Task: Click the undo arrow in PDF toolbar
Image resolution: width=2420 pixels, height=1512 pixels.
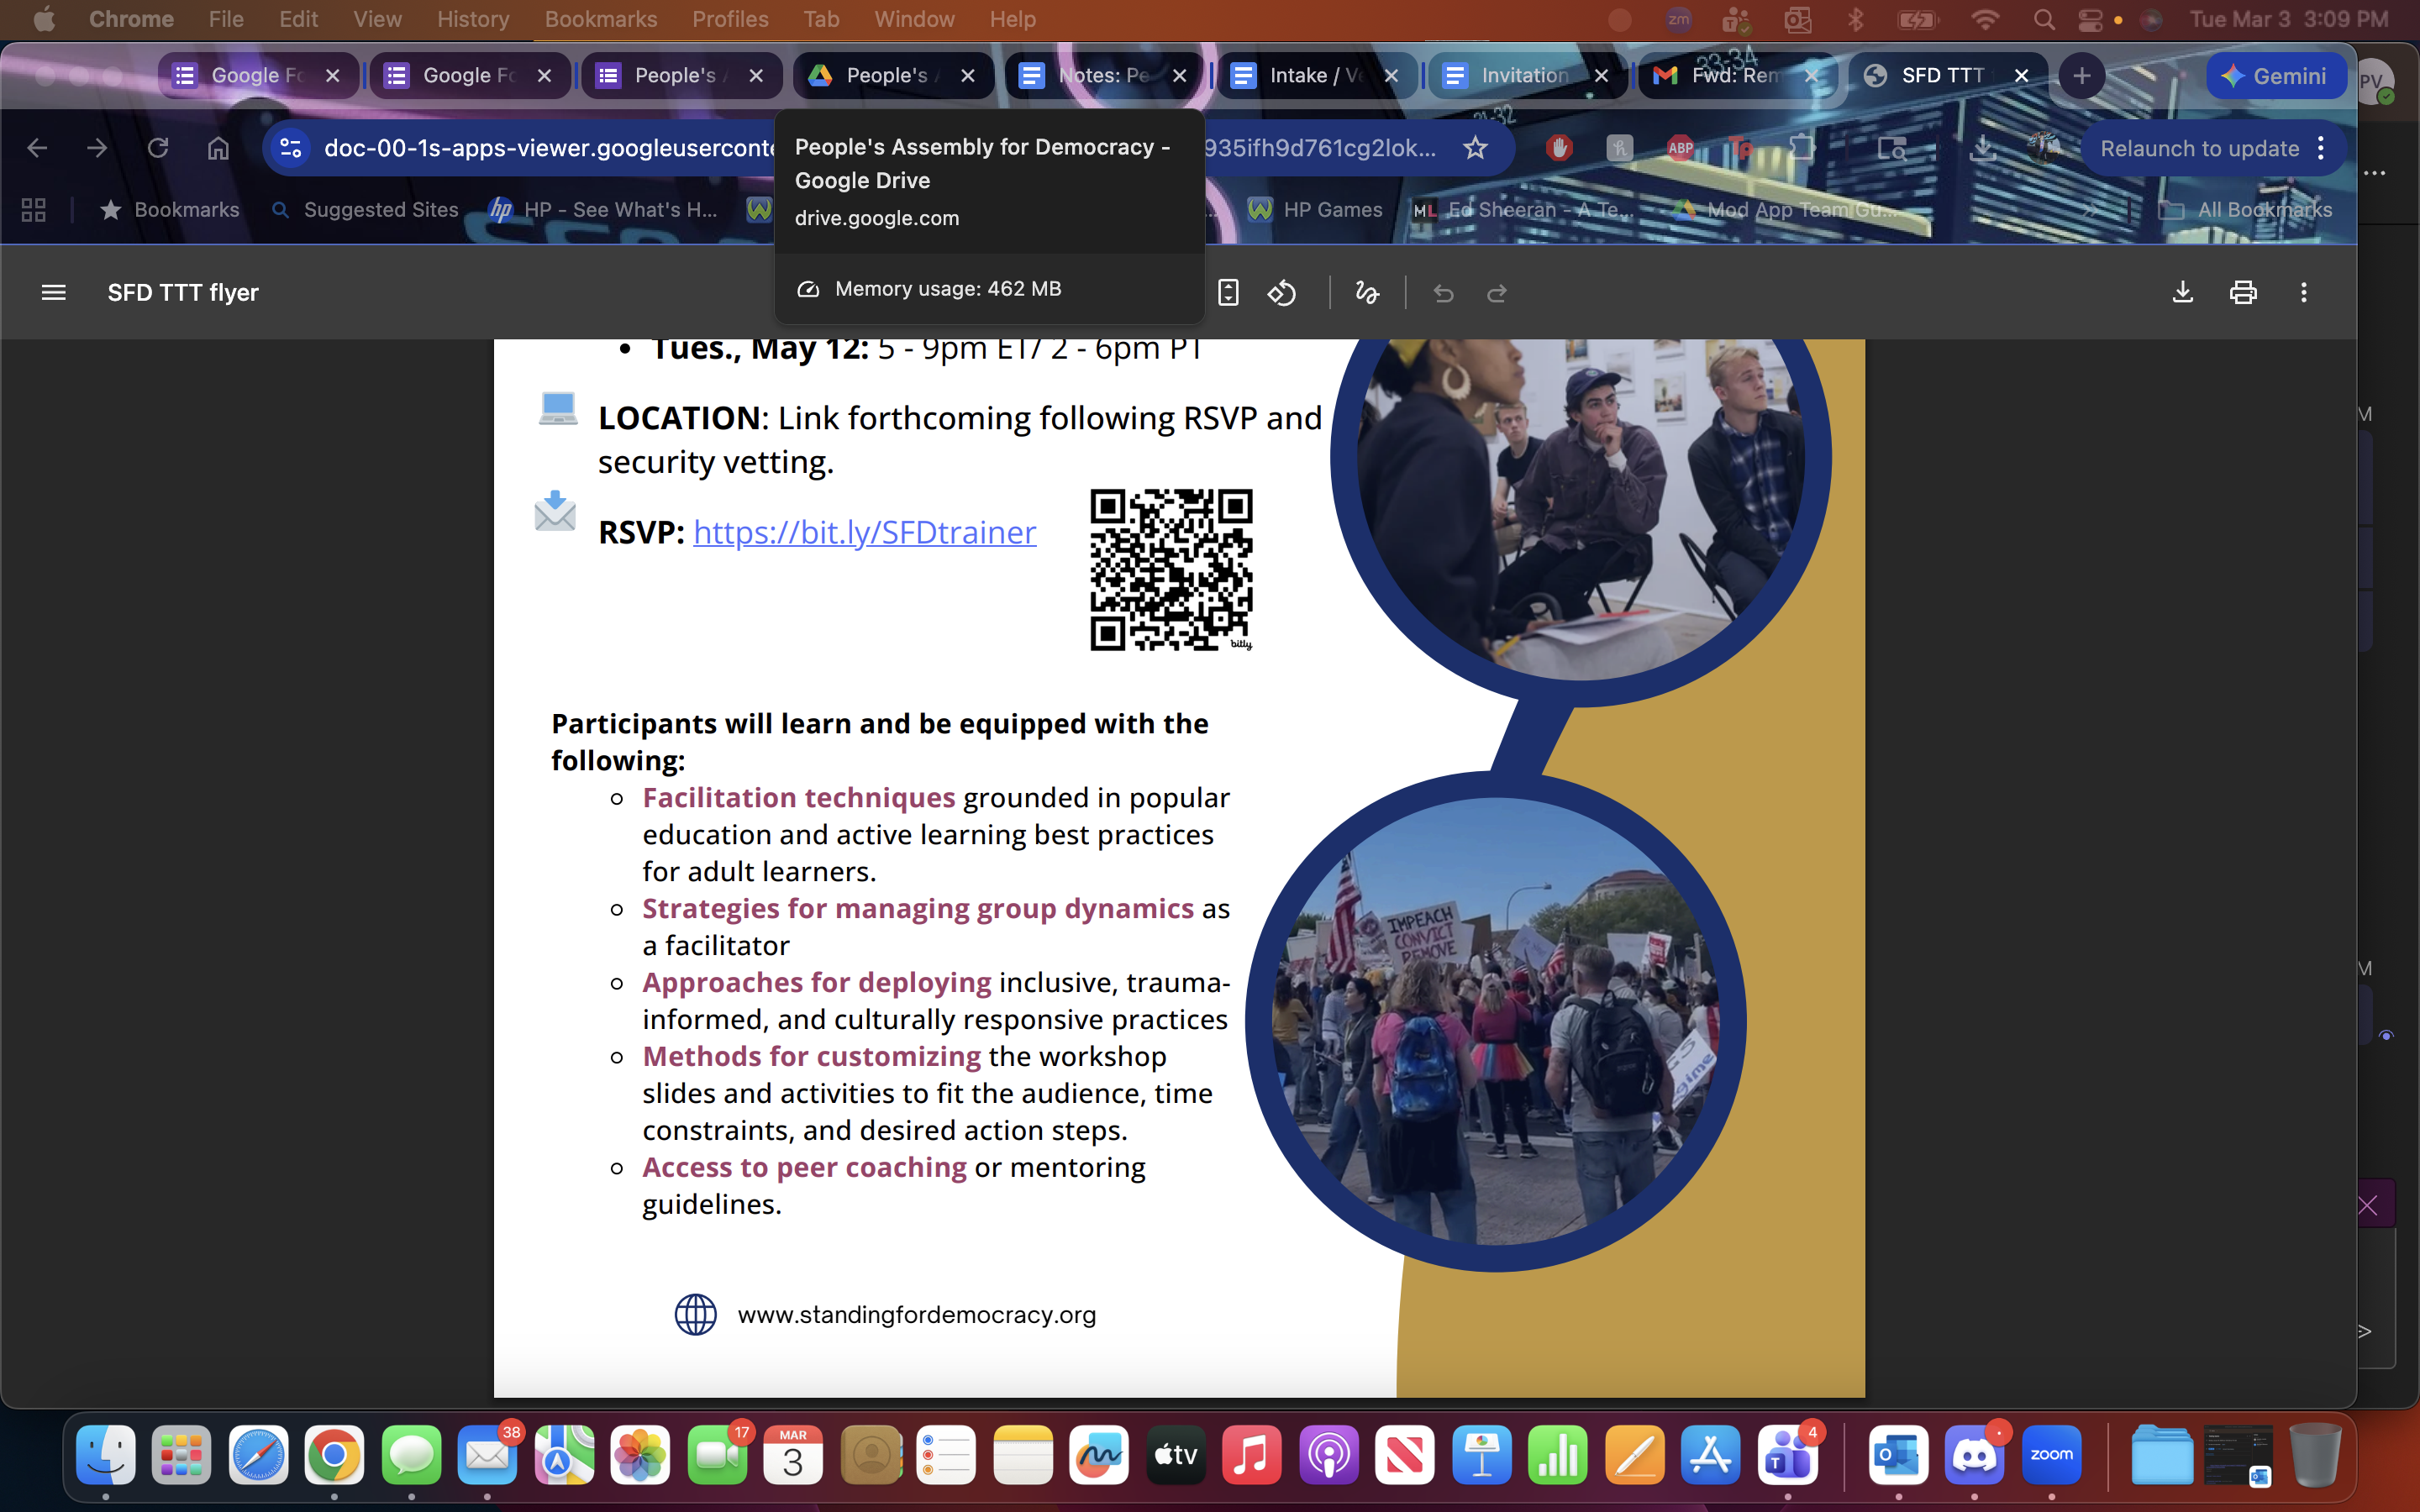Action: click(1442, 293)
